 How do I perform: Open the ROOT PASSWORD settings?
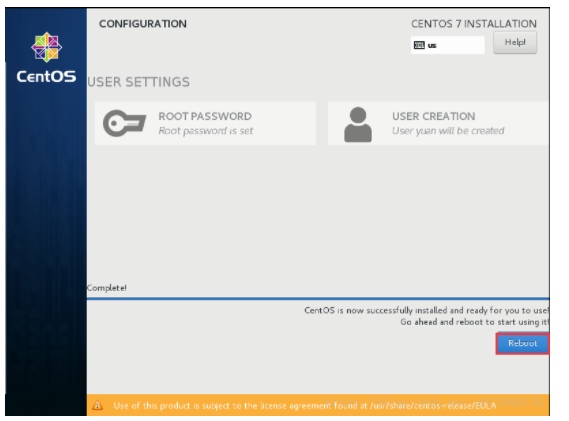pyautogui.click(x=205, y=123)
